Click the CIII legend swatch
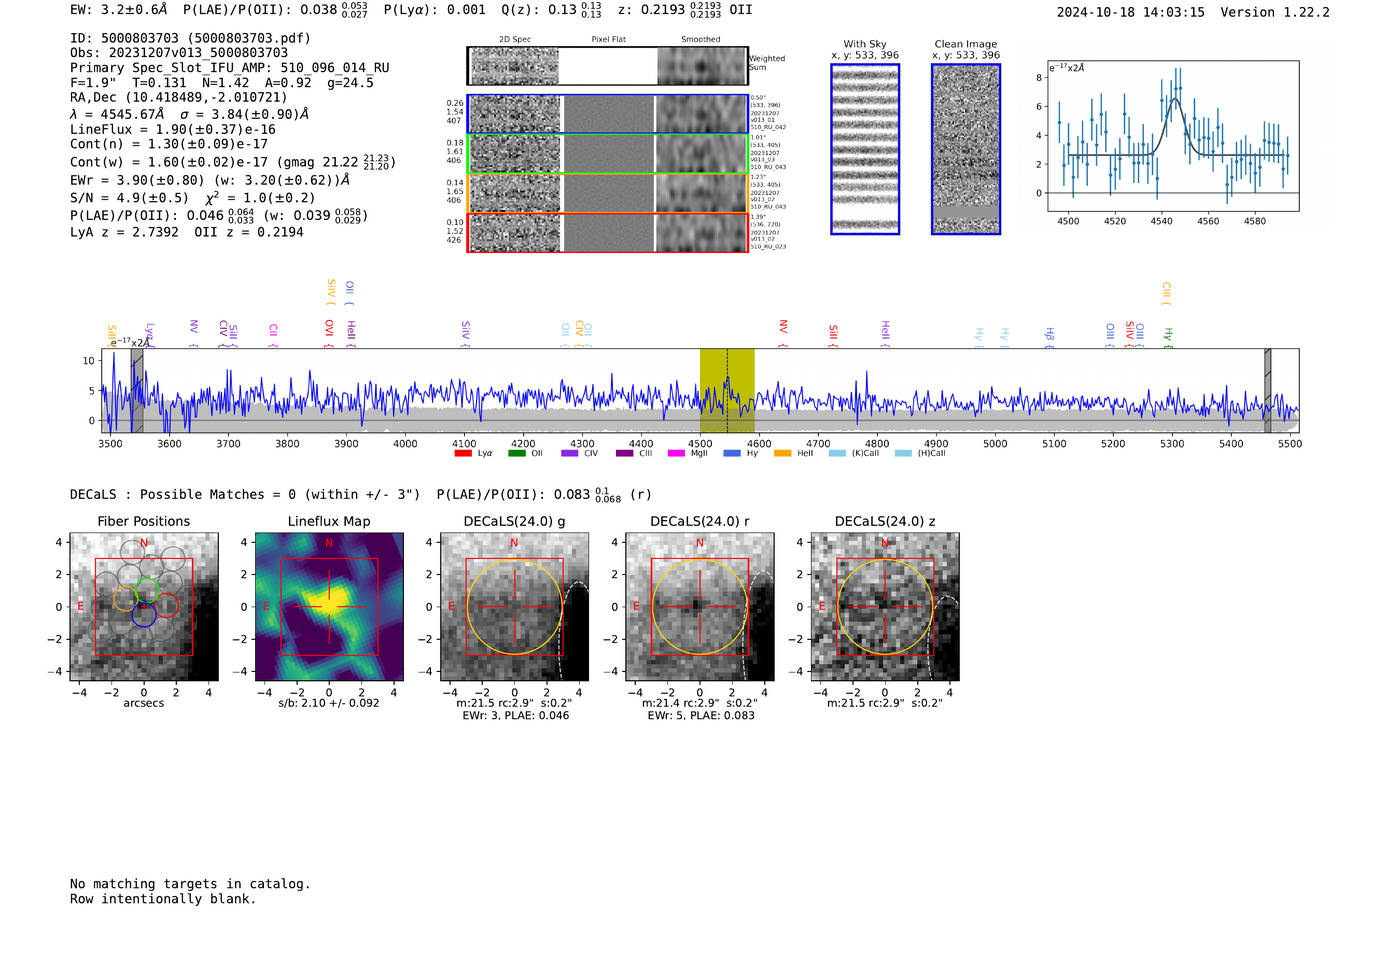 coord(624,453)
